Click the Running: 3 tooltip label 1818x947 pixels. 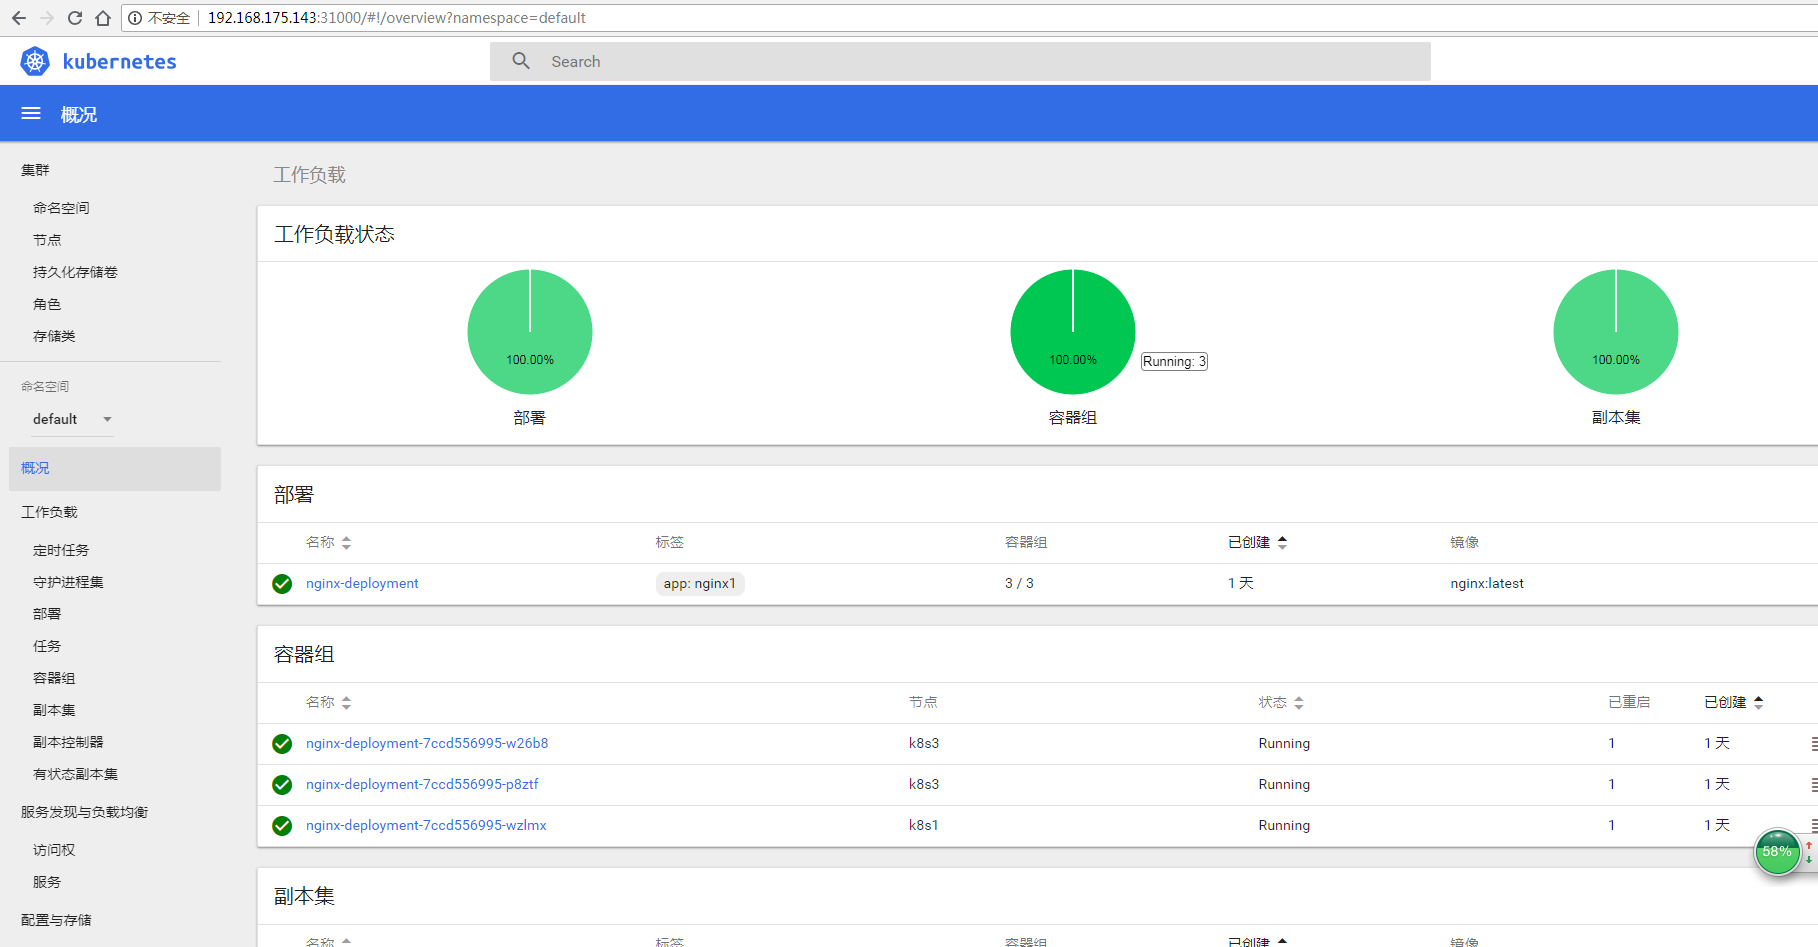click(1175, 361)
